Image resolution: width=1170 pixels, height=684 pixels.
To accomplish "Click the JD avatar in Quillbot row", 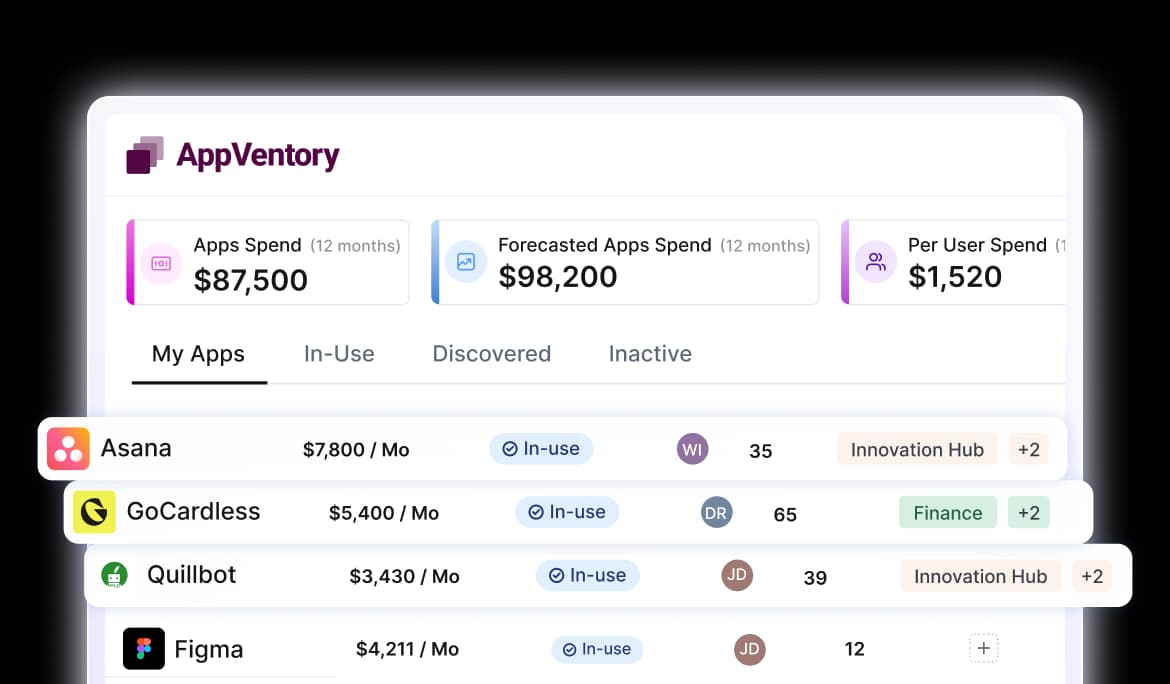I will click(737, 575).
